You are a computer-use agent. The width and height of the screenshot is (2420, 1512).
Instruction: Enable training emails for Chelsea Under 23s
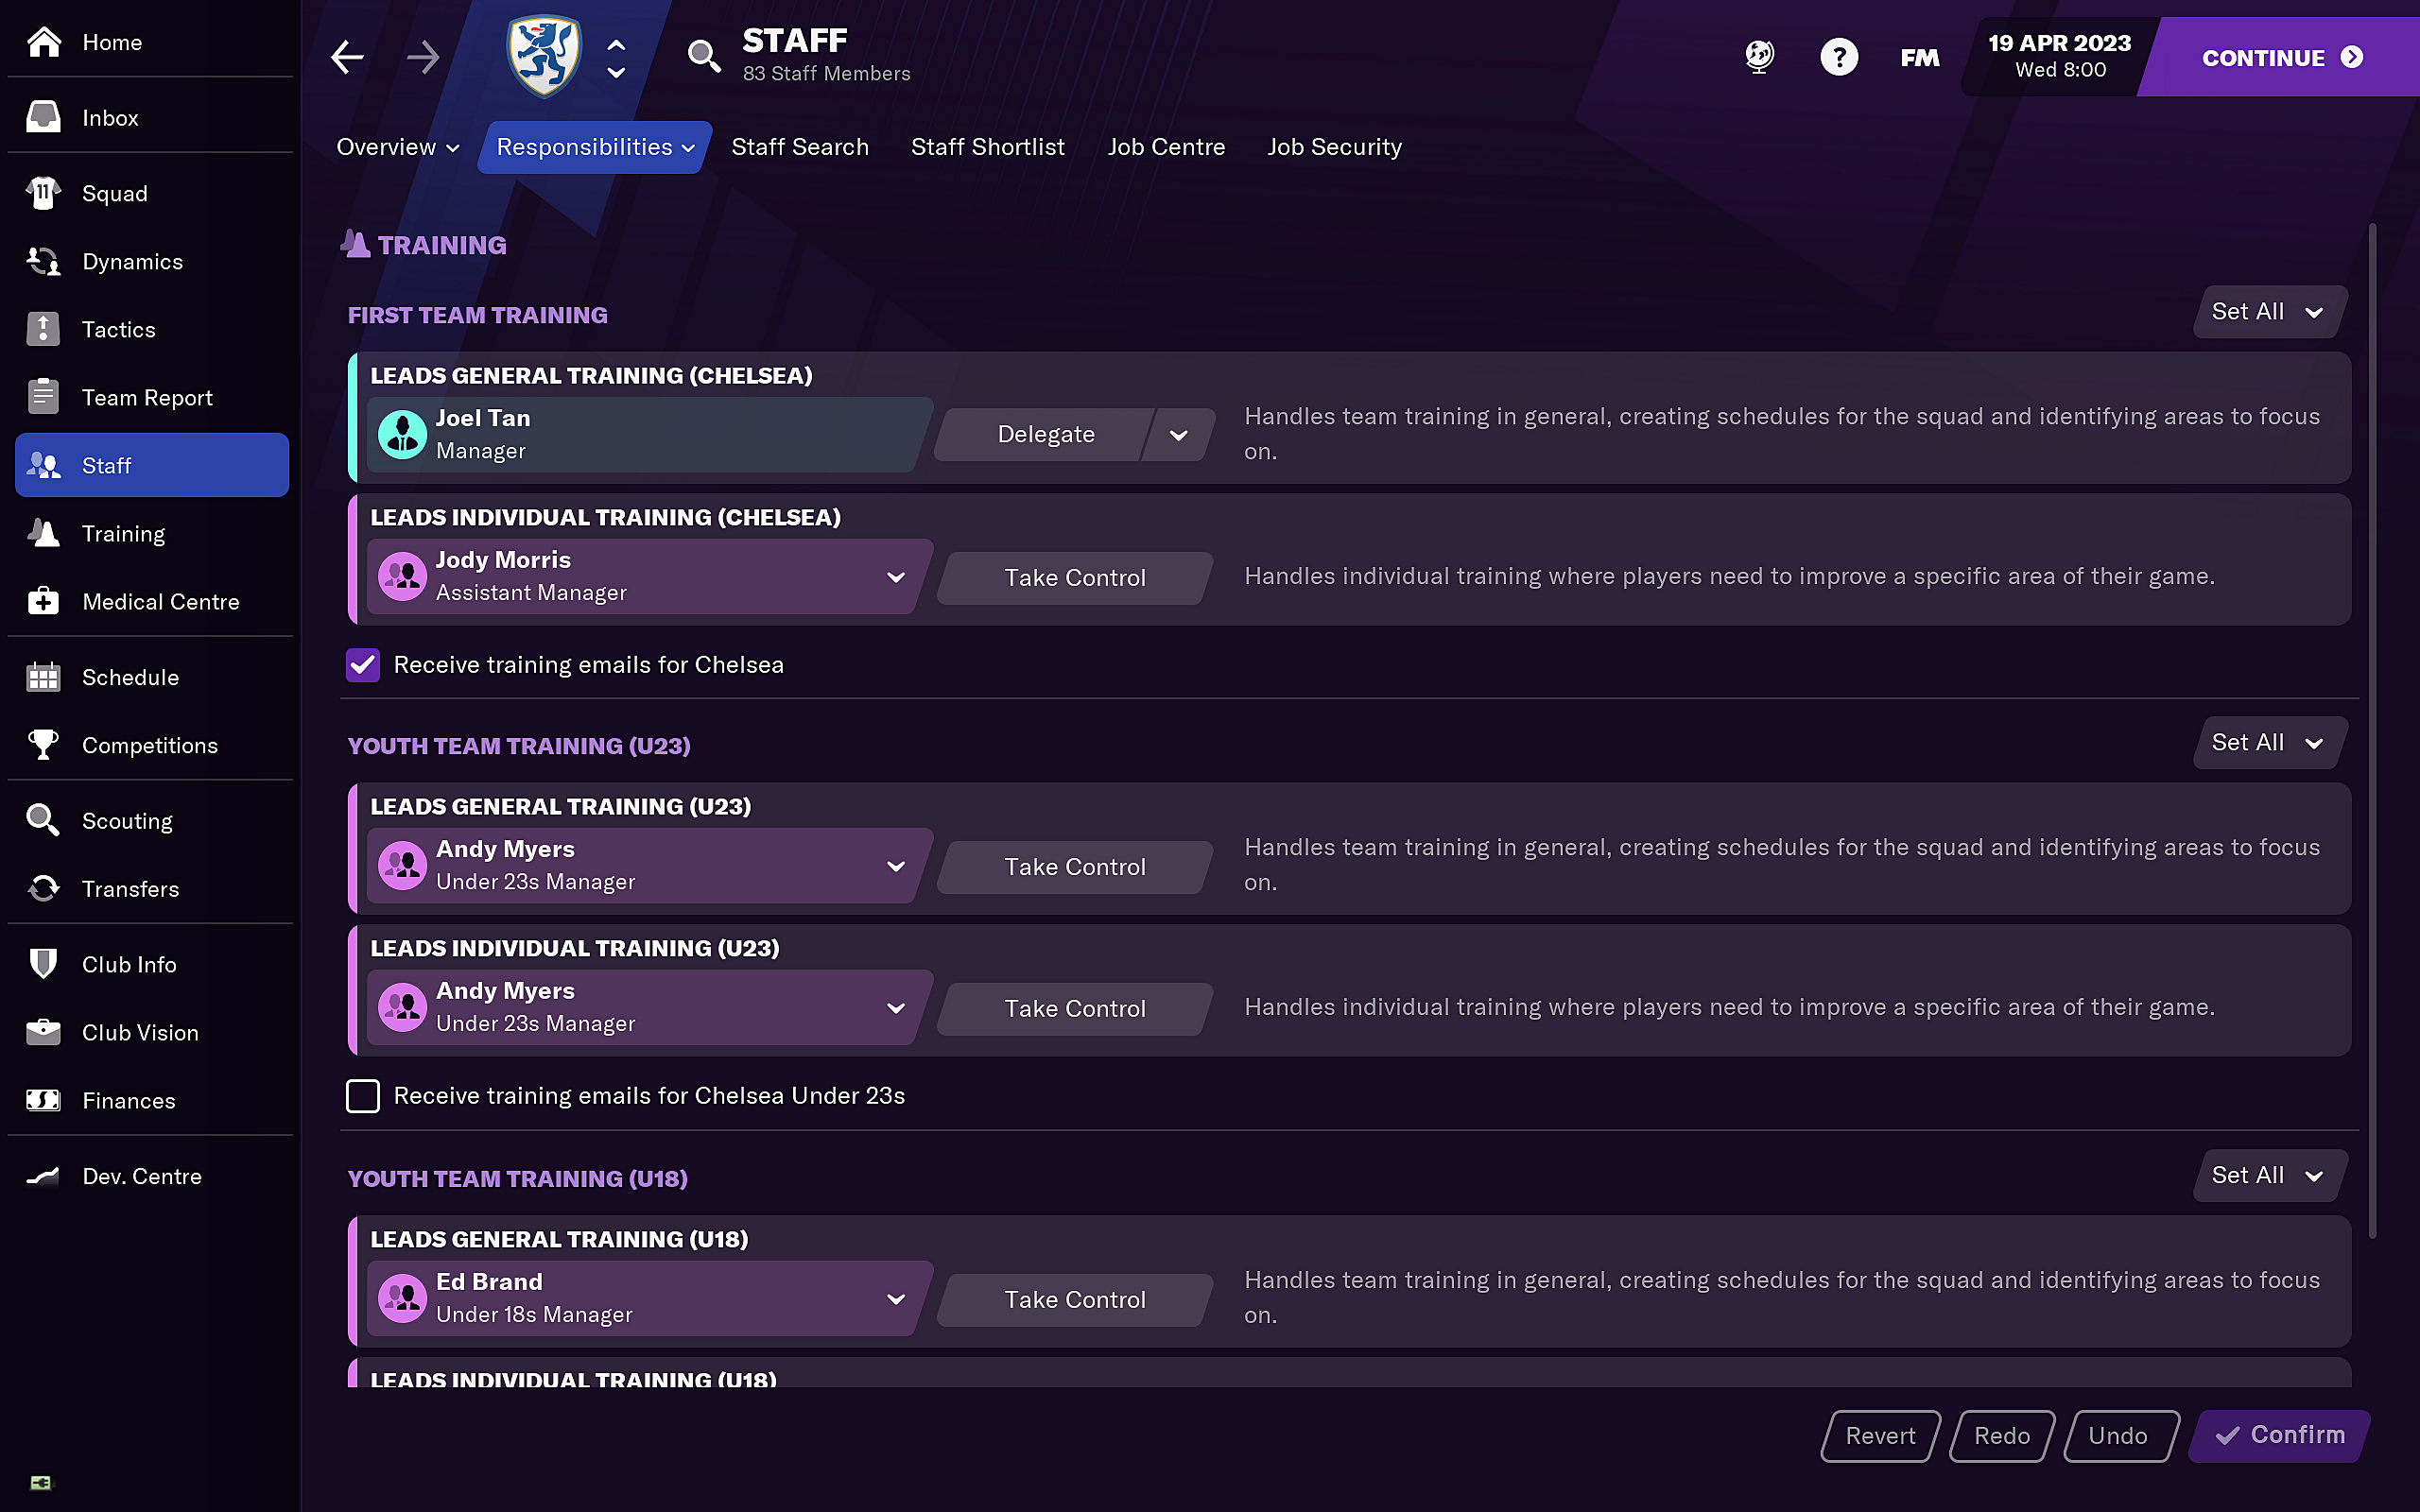click(x=363, y=1096)
